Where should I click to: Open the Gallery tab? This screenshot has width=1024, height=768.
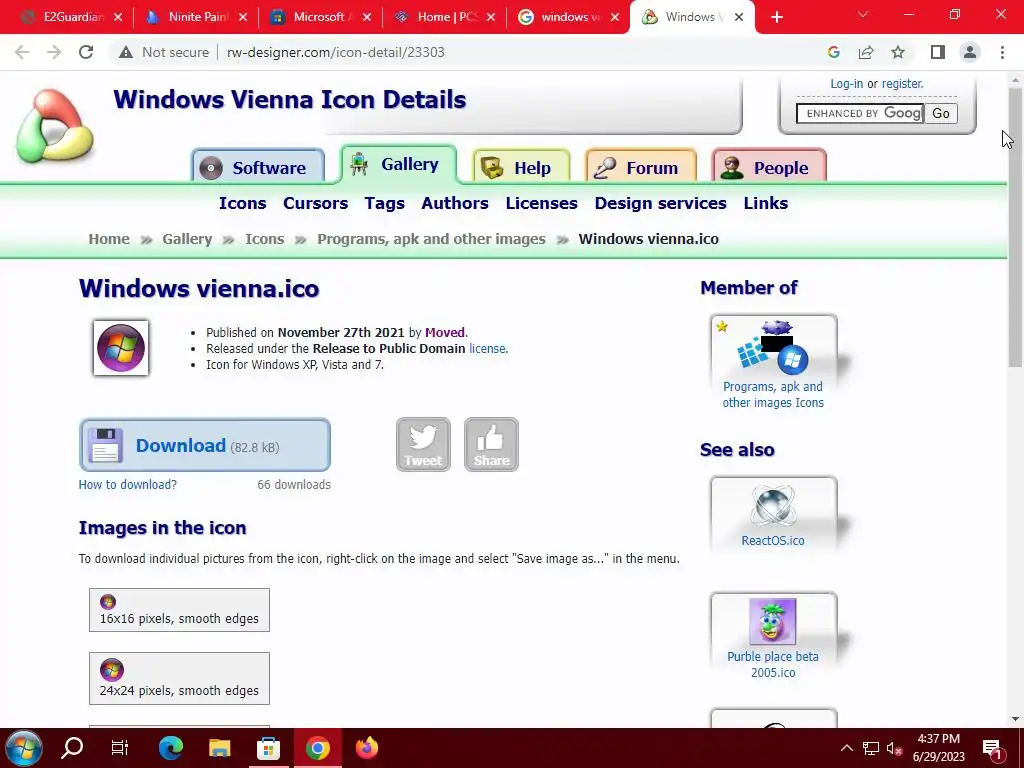pyautogui.click(x=398, y=164)
